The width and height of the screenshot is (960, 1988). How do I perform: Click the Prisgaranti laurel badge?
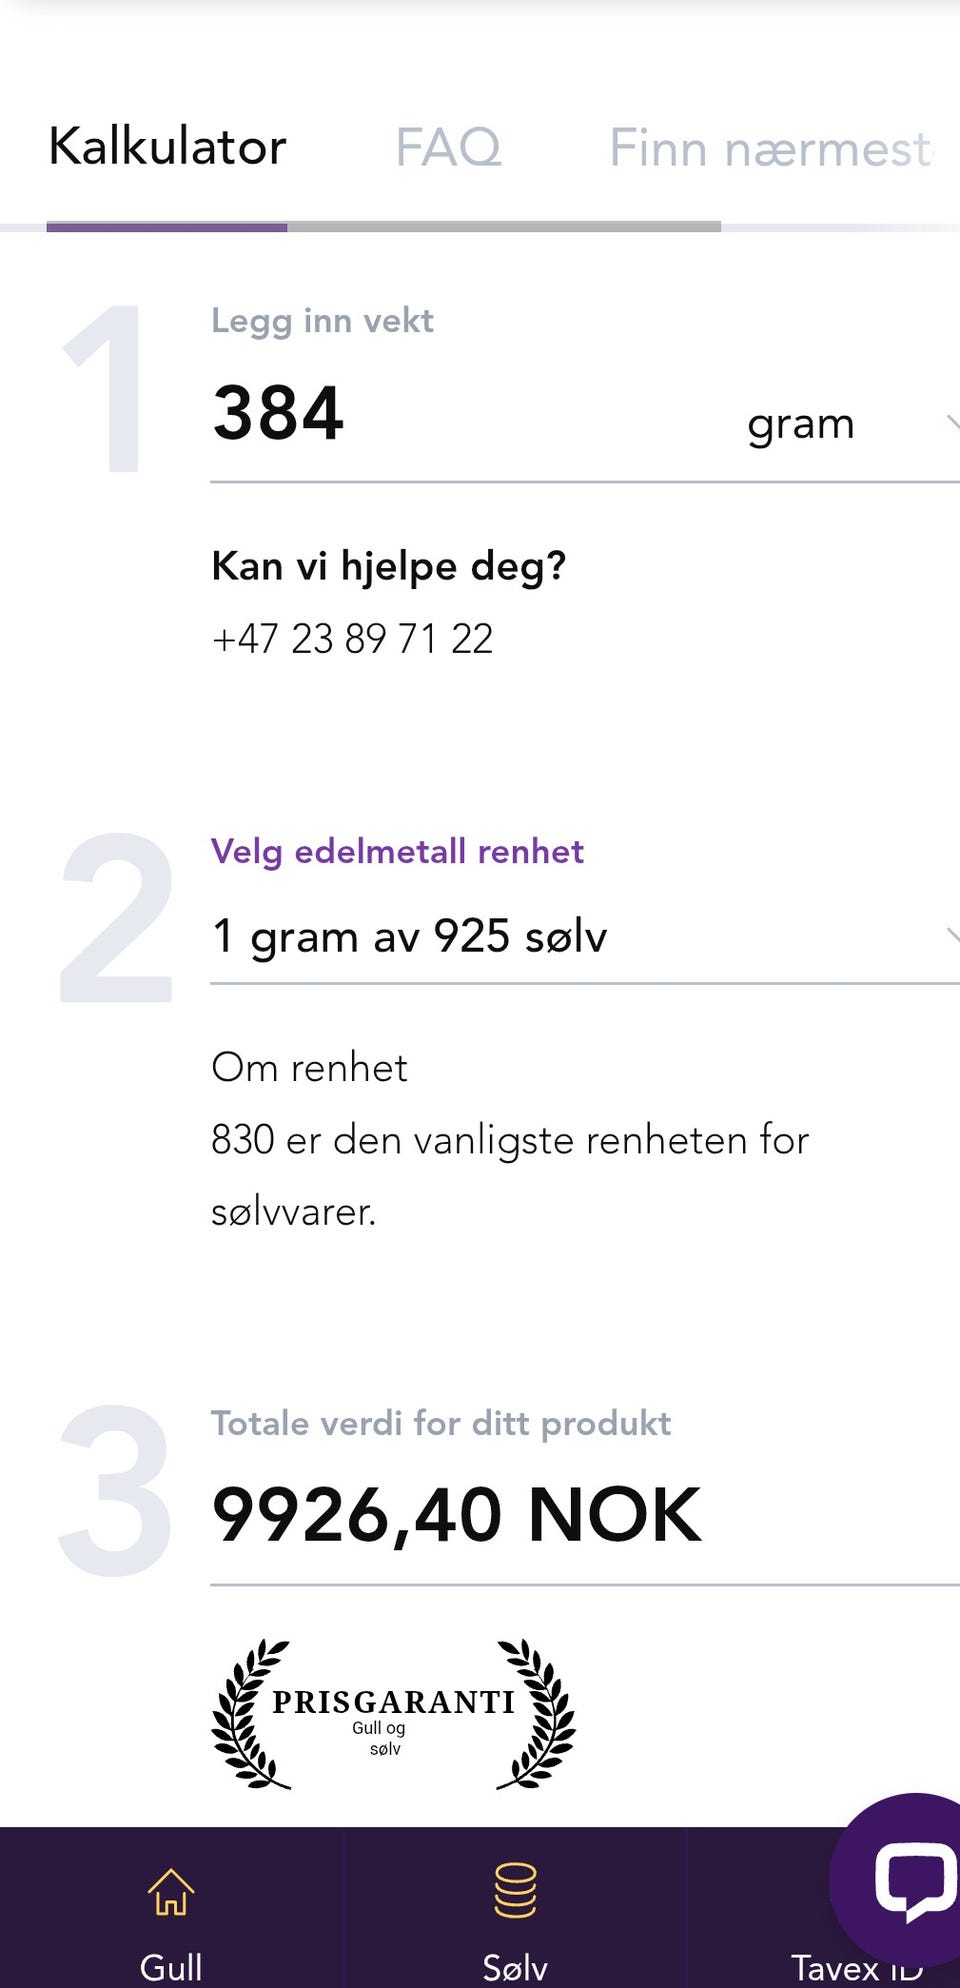coord(393,1714)
